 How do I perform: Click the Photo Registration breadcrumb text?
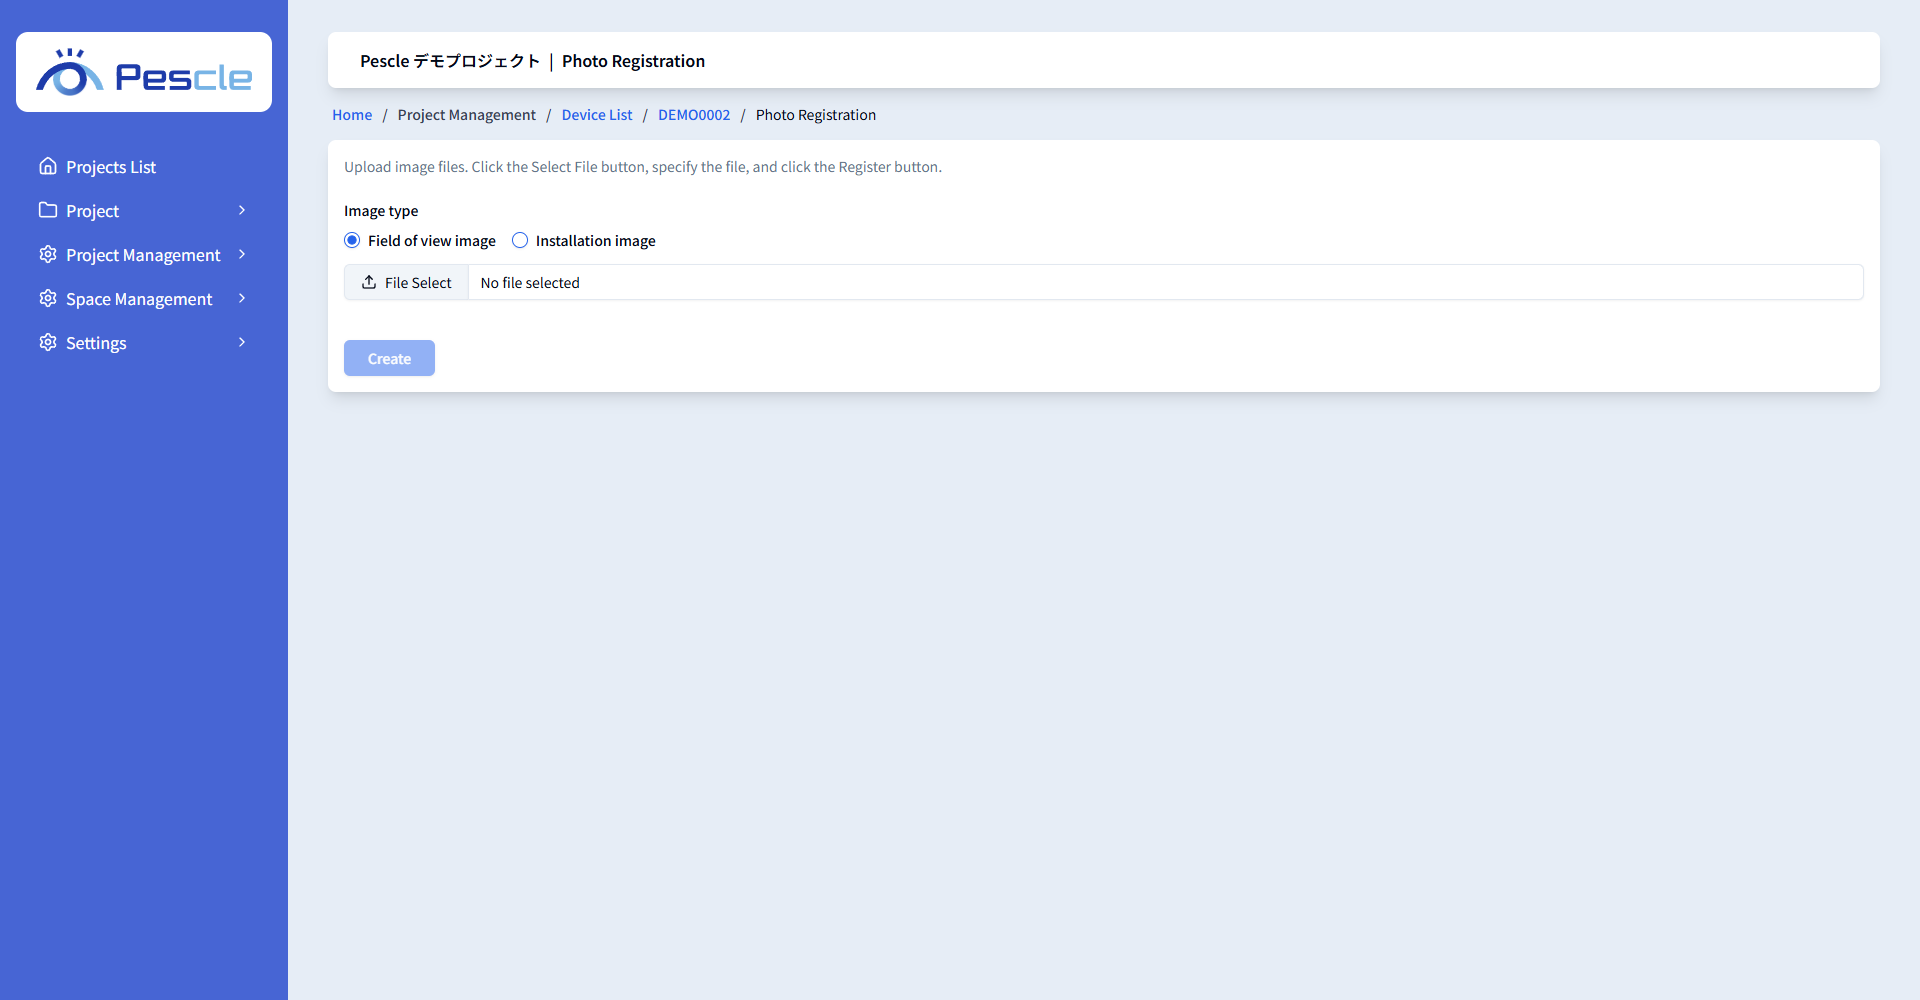click(x=816, y=115)
